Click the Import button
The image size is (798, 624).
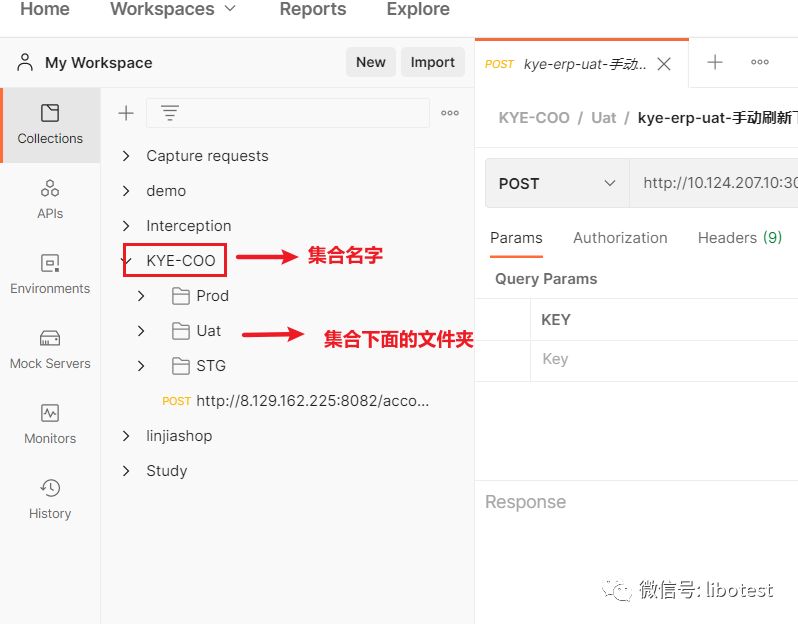(x=433, y=62)
